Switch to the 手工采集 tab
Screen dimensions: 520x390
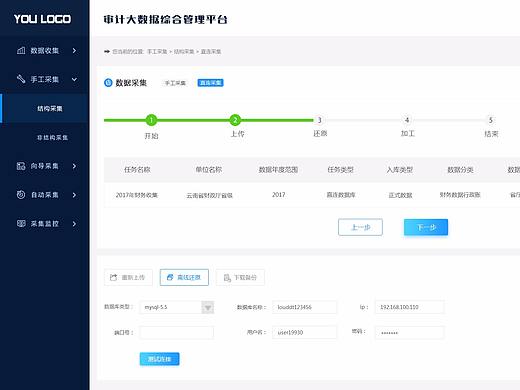(x=175, y=83)
